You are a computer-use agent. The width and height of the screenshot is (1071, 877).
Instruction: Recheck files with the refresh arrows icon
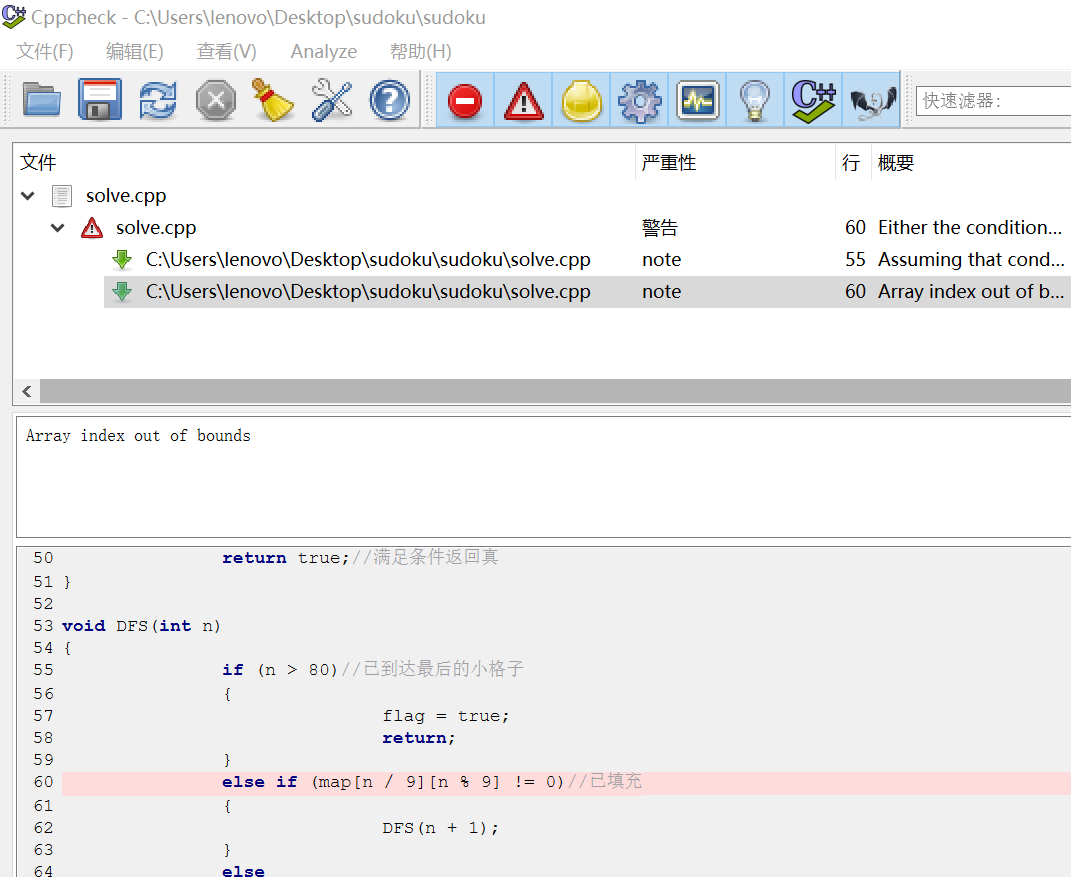pos(158,100)
